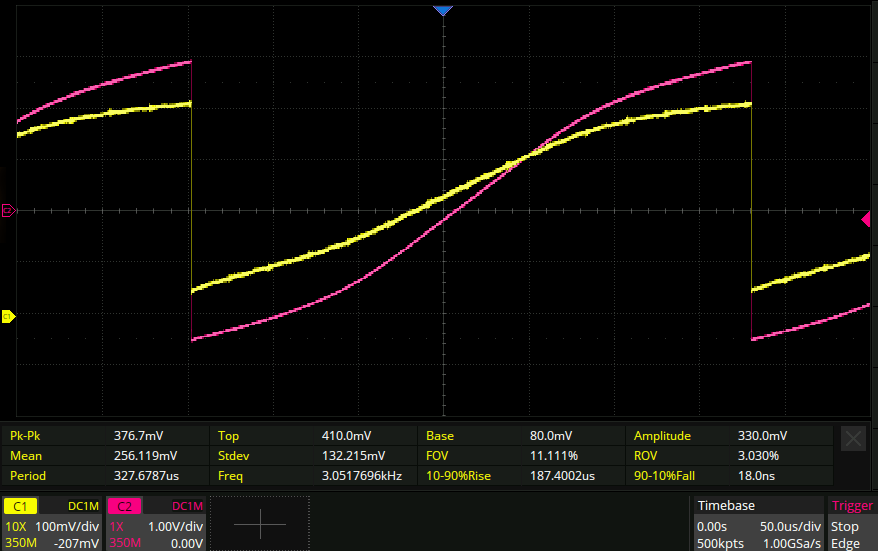Viewport: 878px width, 551px height.
Task: Click the Amplitude measurement label
Action: point(664,436)
